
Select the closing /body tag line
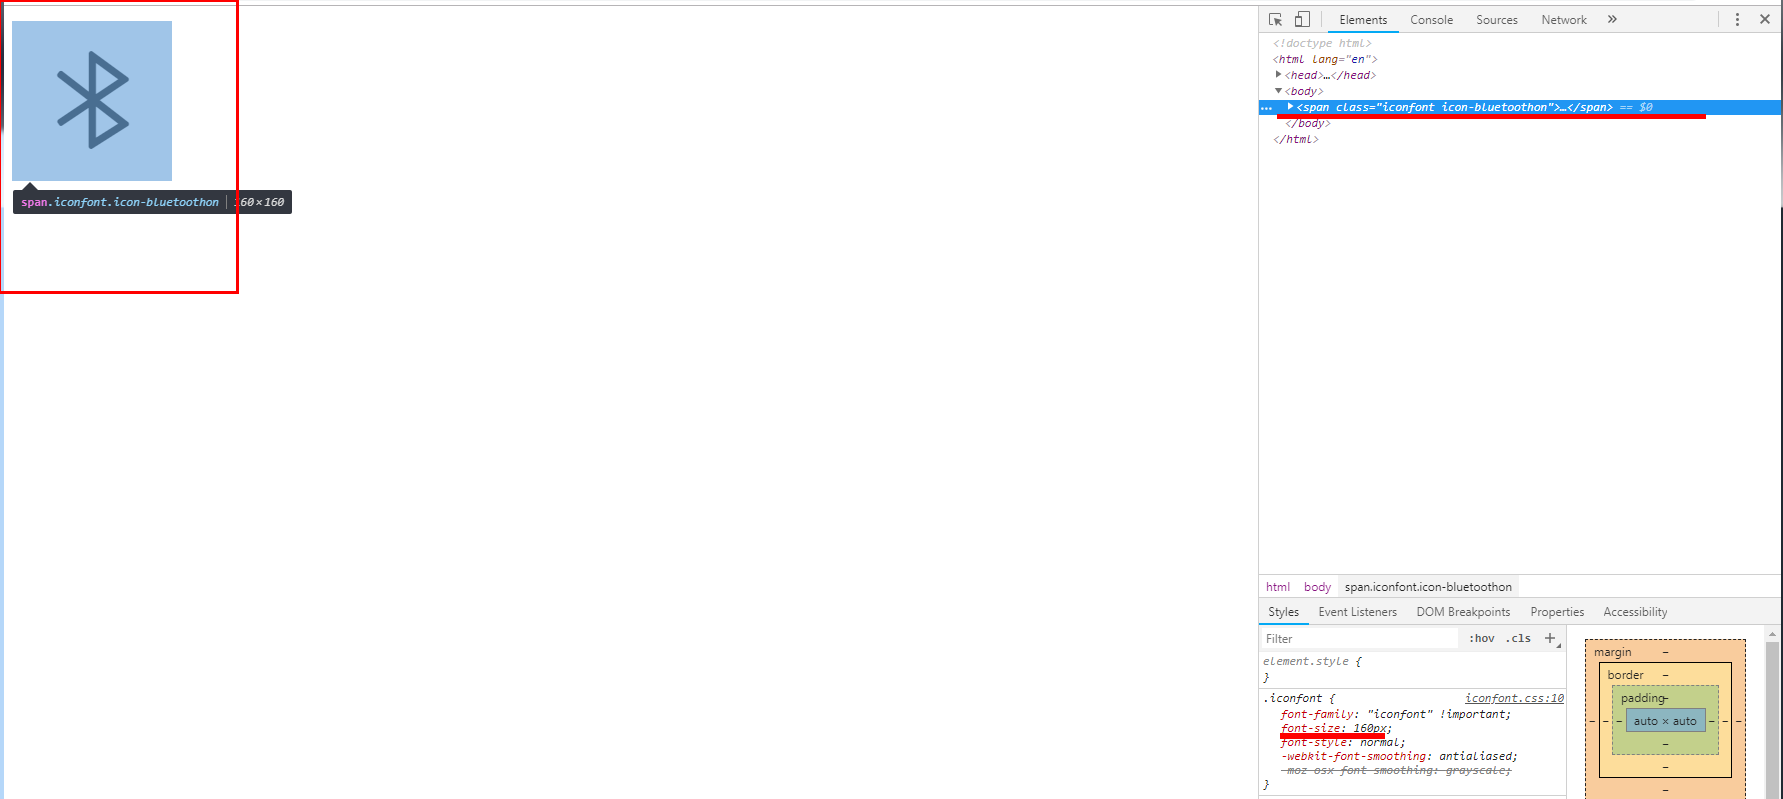tap(1308, 123)
